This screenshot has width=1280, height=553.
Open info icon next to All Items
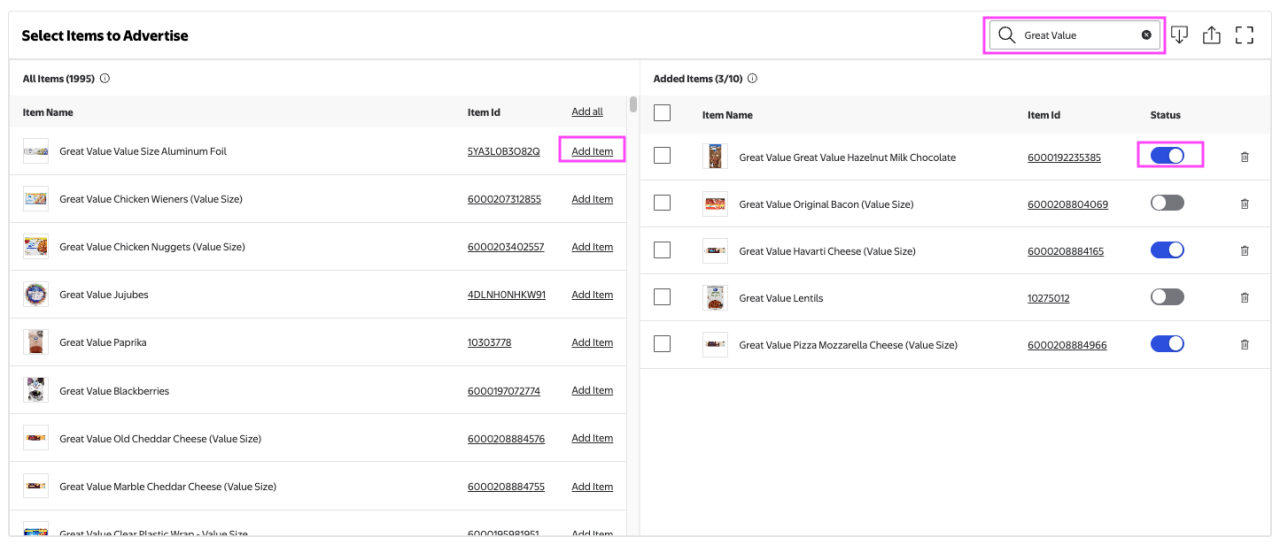click(x=105, y=78)
